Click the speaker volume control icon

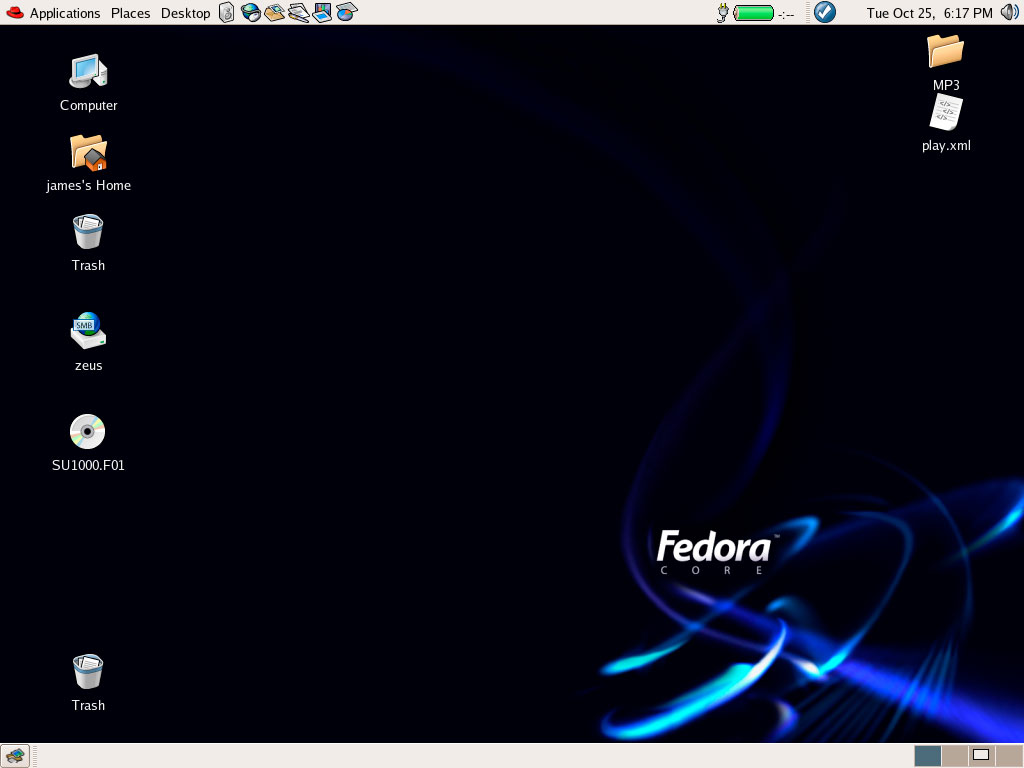[x=1010, y=12]
